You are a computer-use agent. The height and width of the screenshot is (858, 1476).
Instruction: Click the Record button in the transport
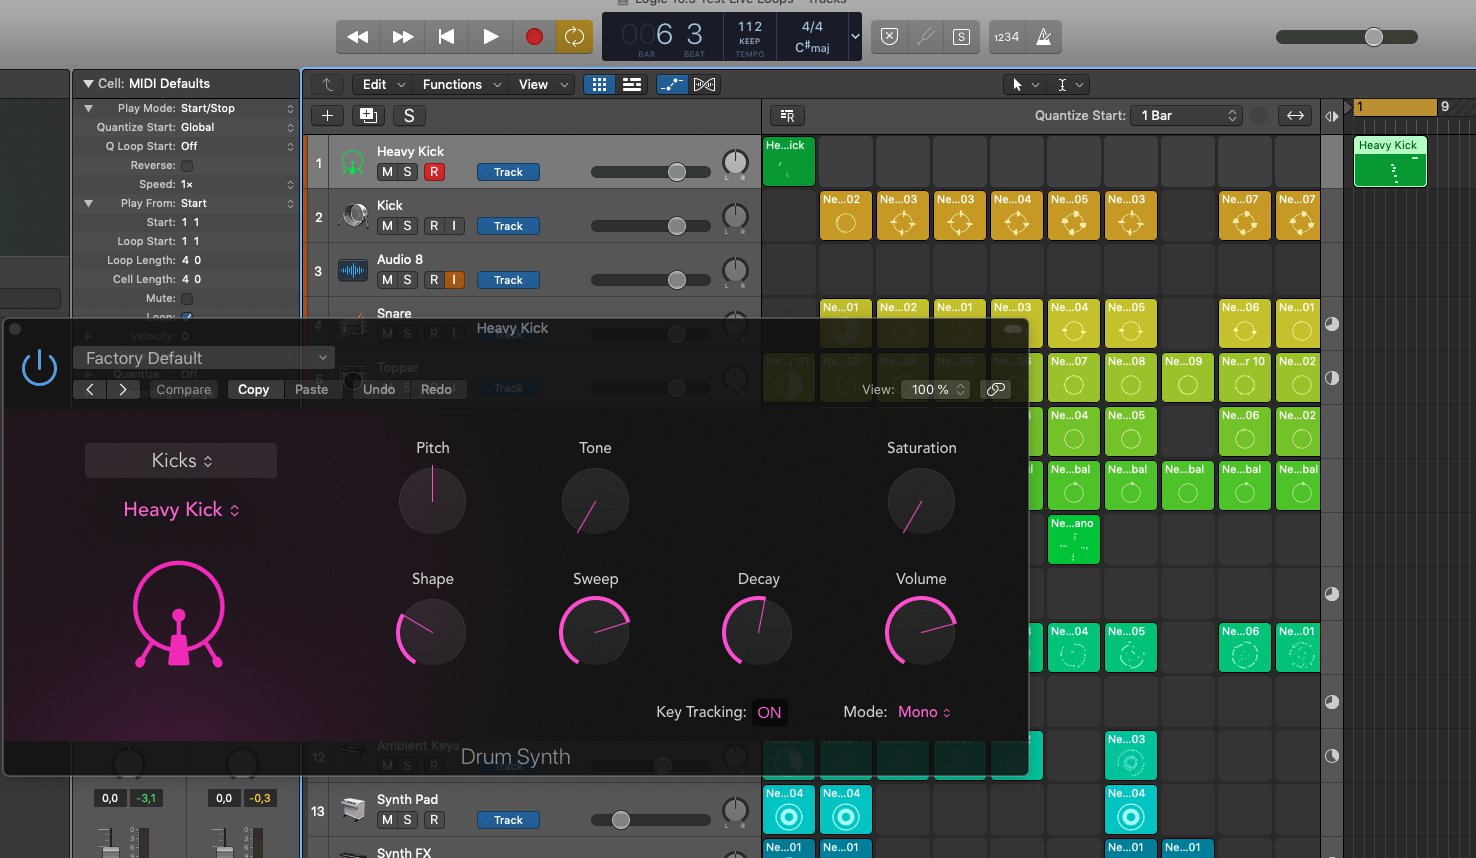[x=534, y=37]
